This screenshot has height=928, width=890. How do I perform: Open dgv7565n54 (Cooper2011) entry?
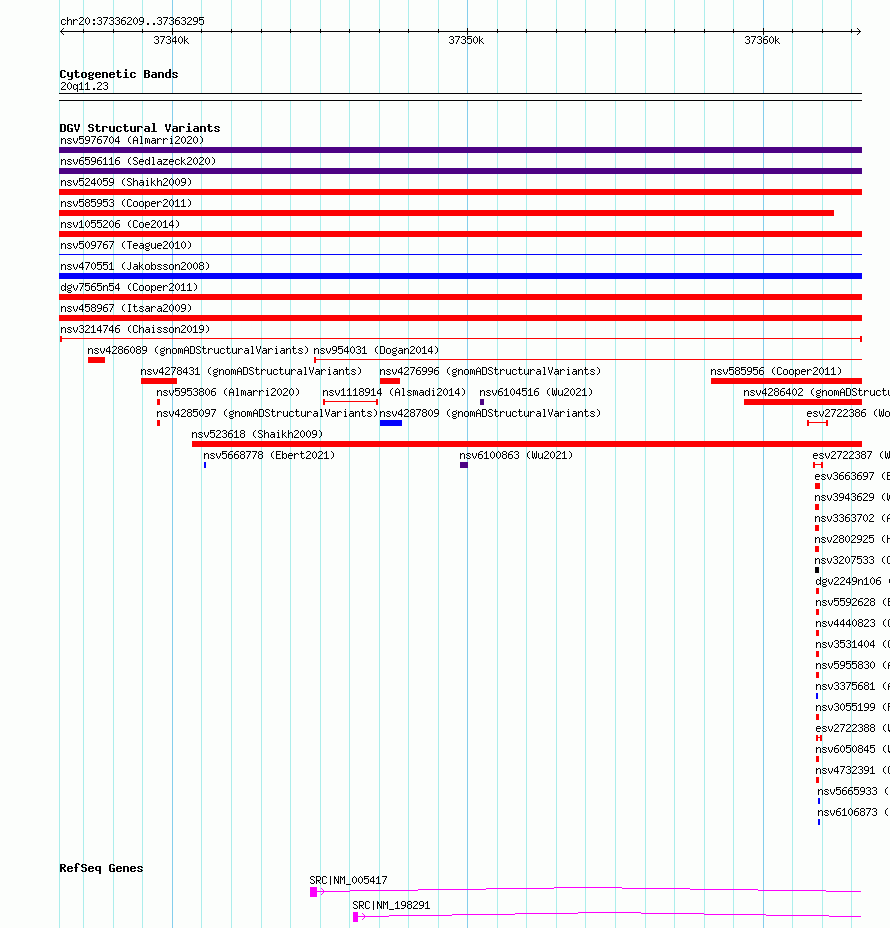129,287
